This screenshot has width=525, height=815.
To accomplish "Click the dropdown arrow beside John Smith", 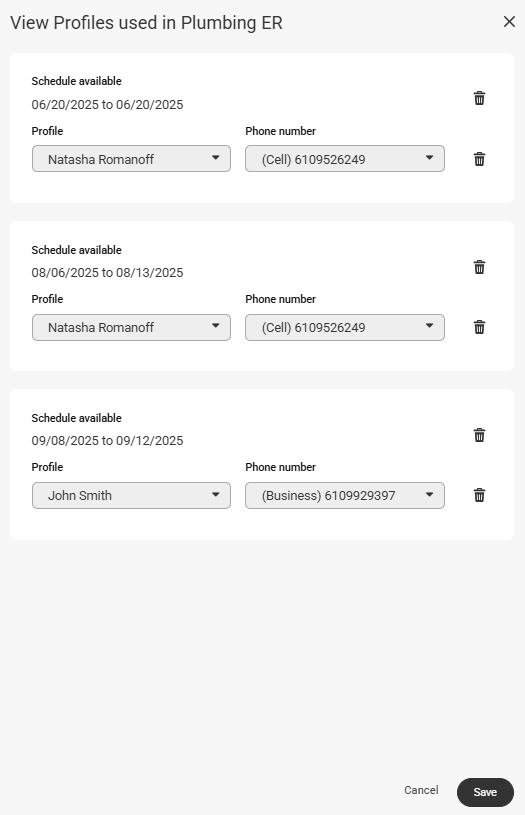I will [x=216, y=494].
